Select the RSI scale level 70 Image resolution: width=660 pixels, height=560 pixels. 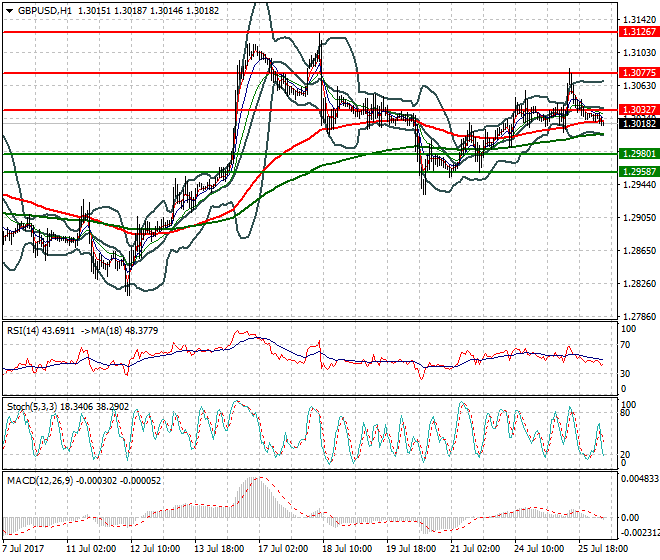(x=625, y=345)
